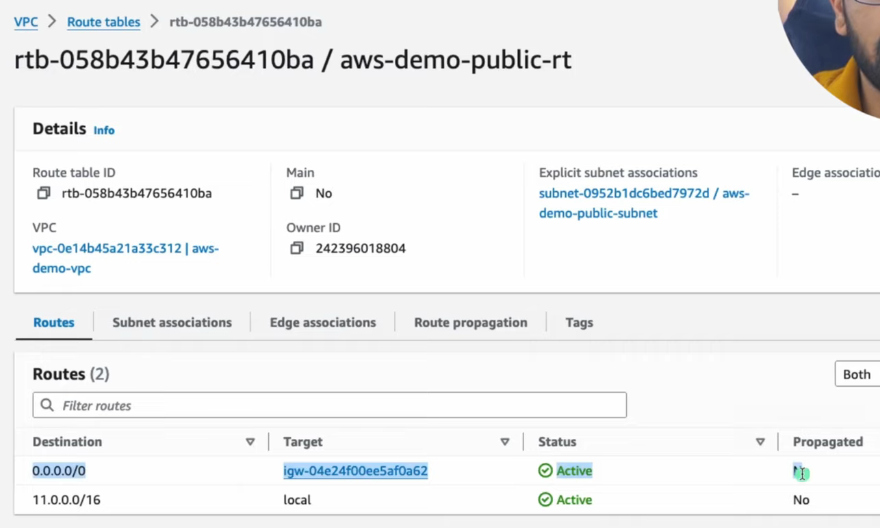Screen dimensions: 880x528
Task: Copy the Route table ID value
Action: pos(43,193)
